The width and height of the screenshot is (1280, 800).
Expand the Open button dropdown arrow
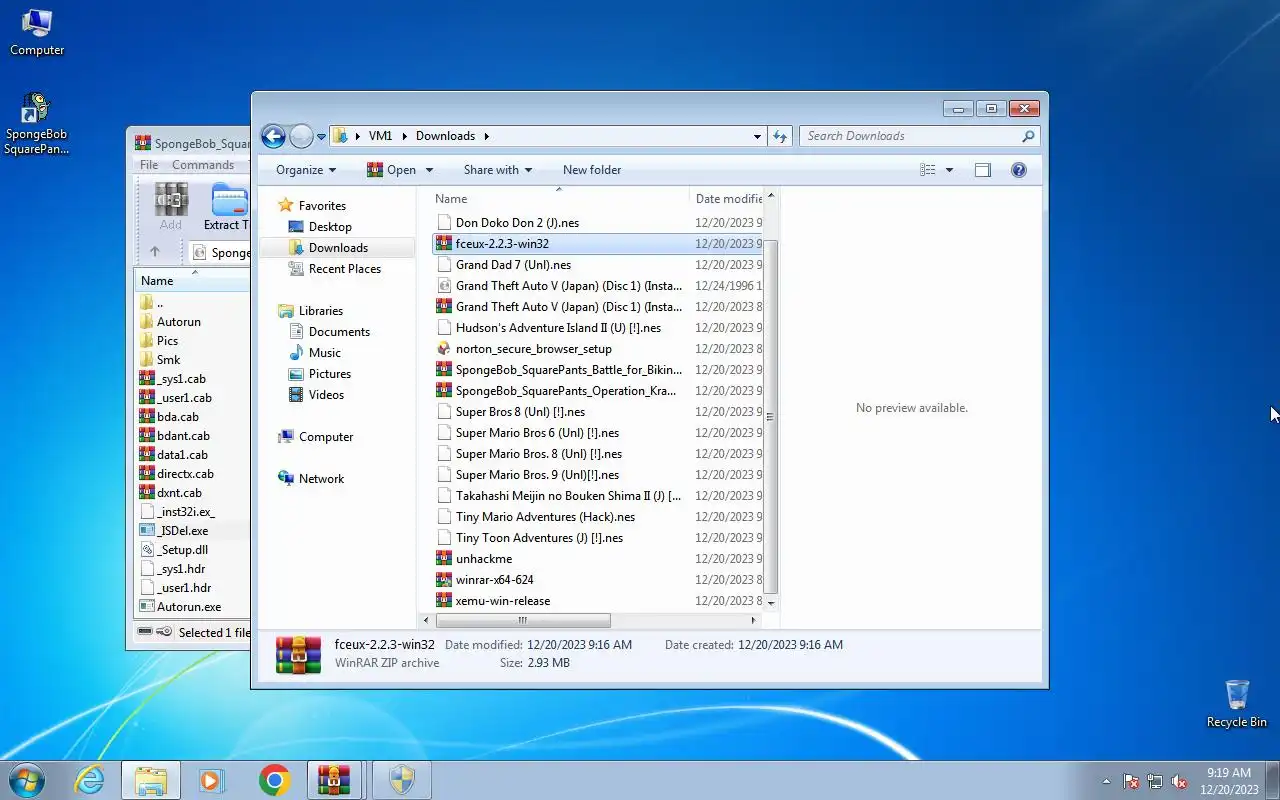429,170
